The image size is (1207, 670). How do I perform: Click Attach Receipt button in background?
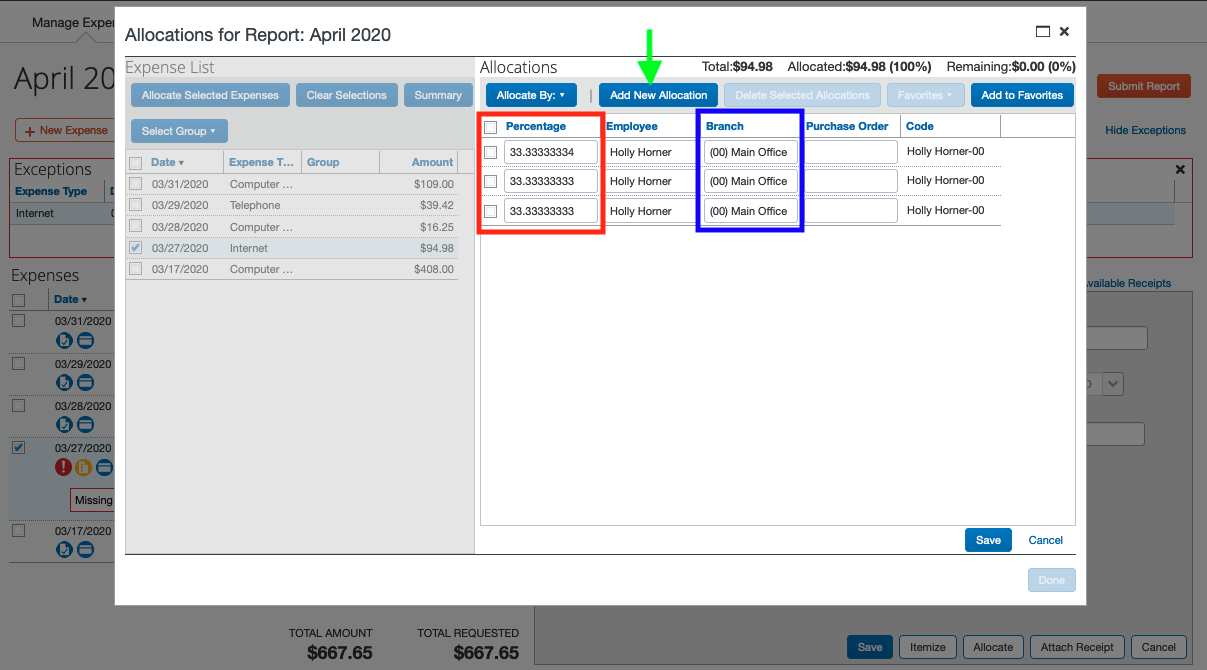pyautogui.click(x=1076, y=647)
